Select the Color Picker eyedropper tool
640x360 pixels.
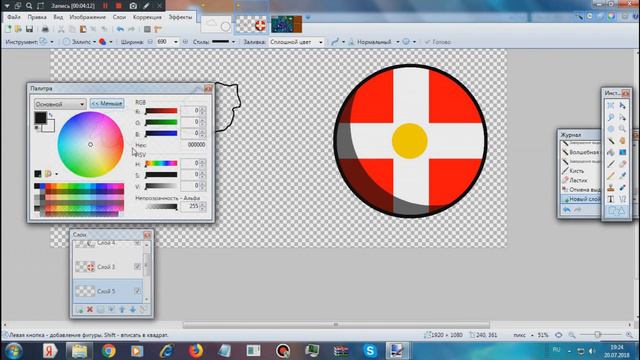tap(622, 176)
